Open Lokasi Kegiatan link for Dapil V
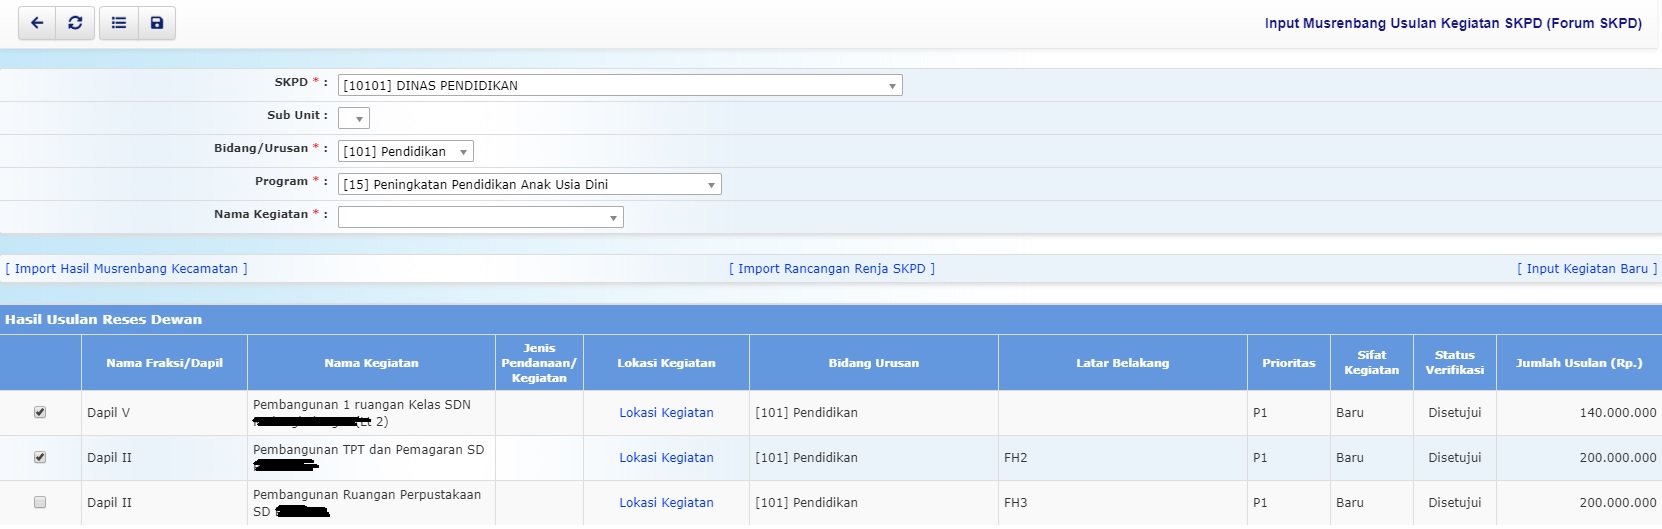The image size is (1662, 529). pos(666,413)
